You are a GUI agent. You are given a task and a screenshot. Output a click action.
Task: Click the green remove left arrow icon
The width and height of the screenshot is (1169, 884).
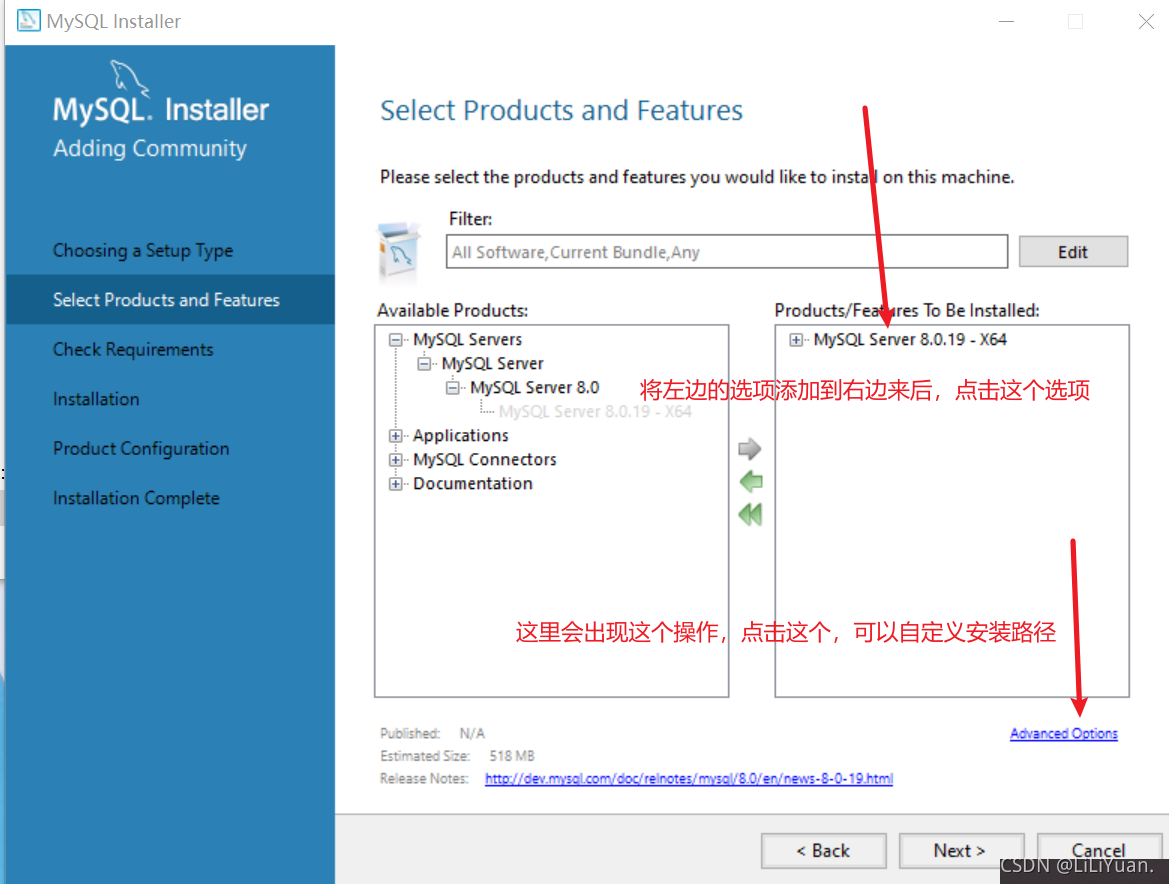point(751,482)
